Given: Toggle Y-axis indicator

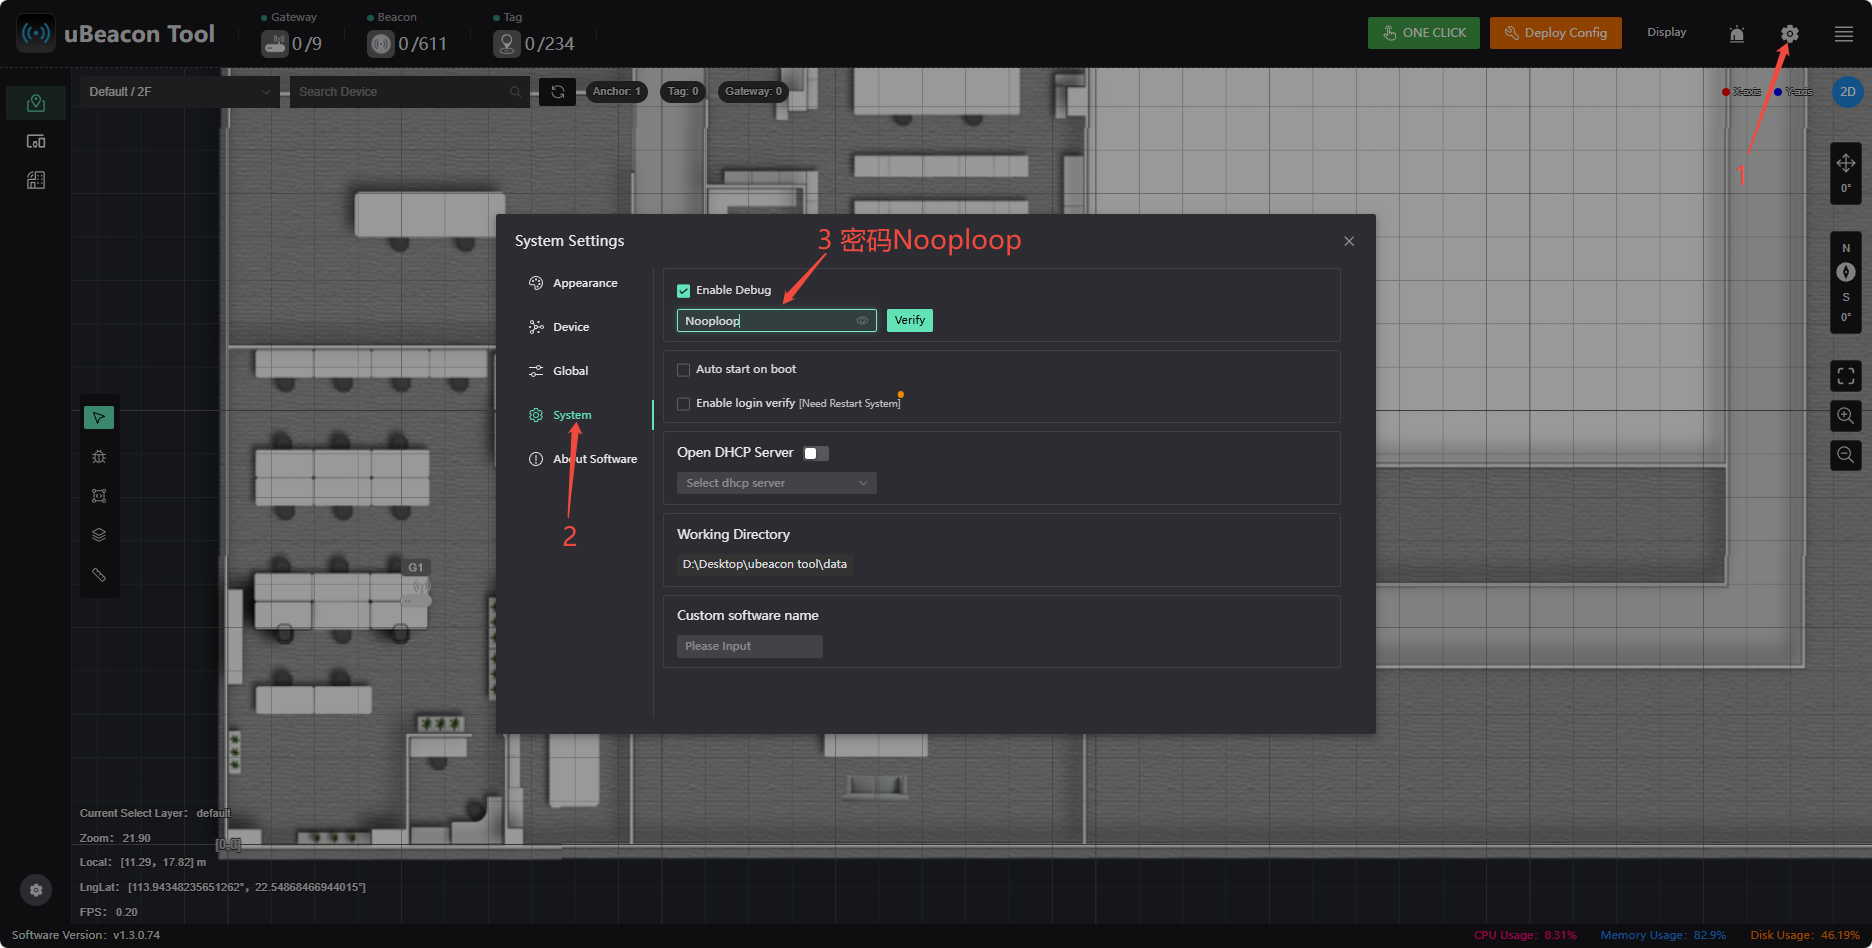Looking at the screenshot, I should [1793, 92].
